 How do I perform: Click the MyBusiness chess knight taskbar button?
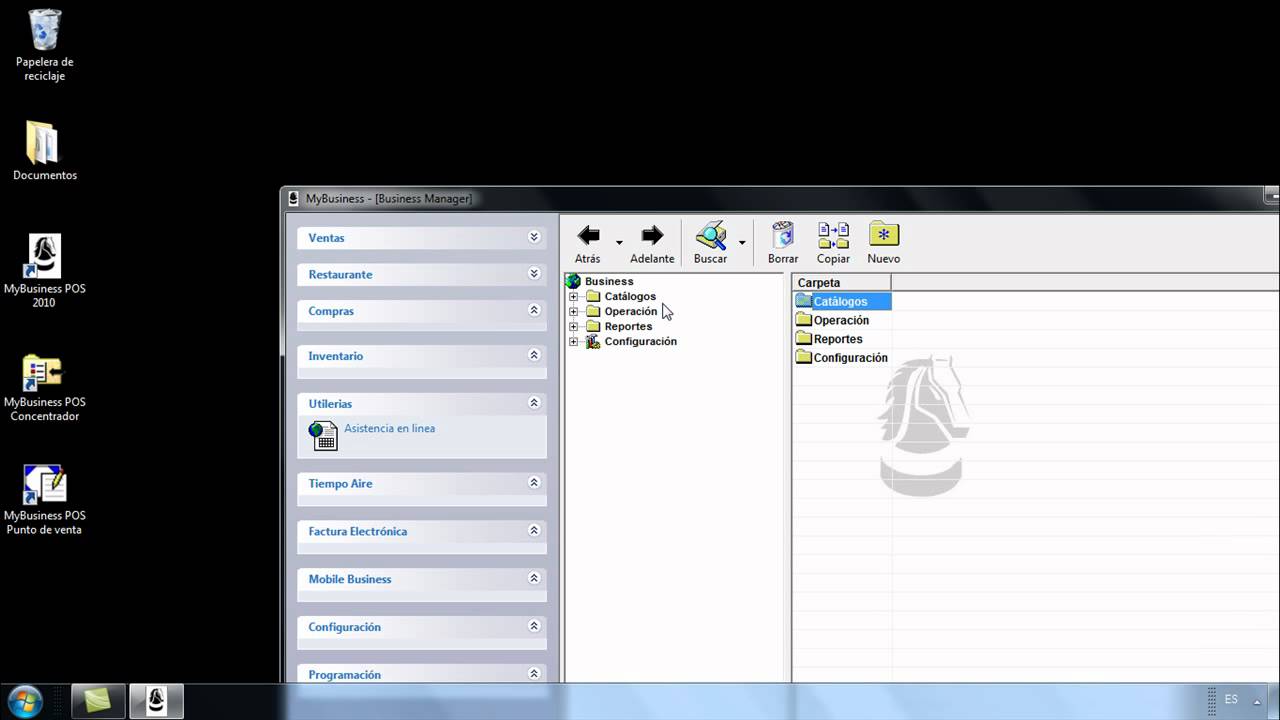(156, 701)
